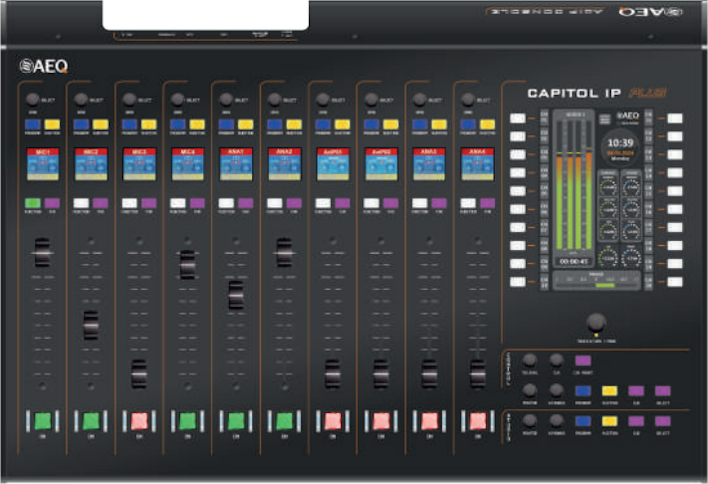Click the MASTER knob in Studio section
Image resolution: width=708 pixels, height=484 pixels.
pyautogui.click(x=529, y=421)
